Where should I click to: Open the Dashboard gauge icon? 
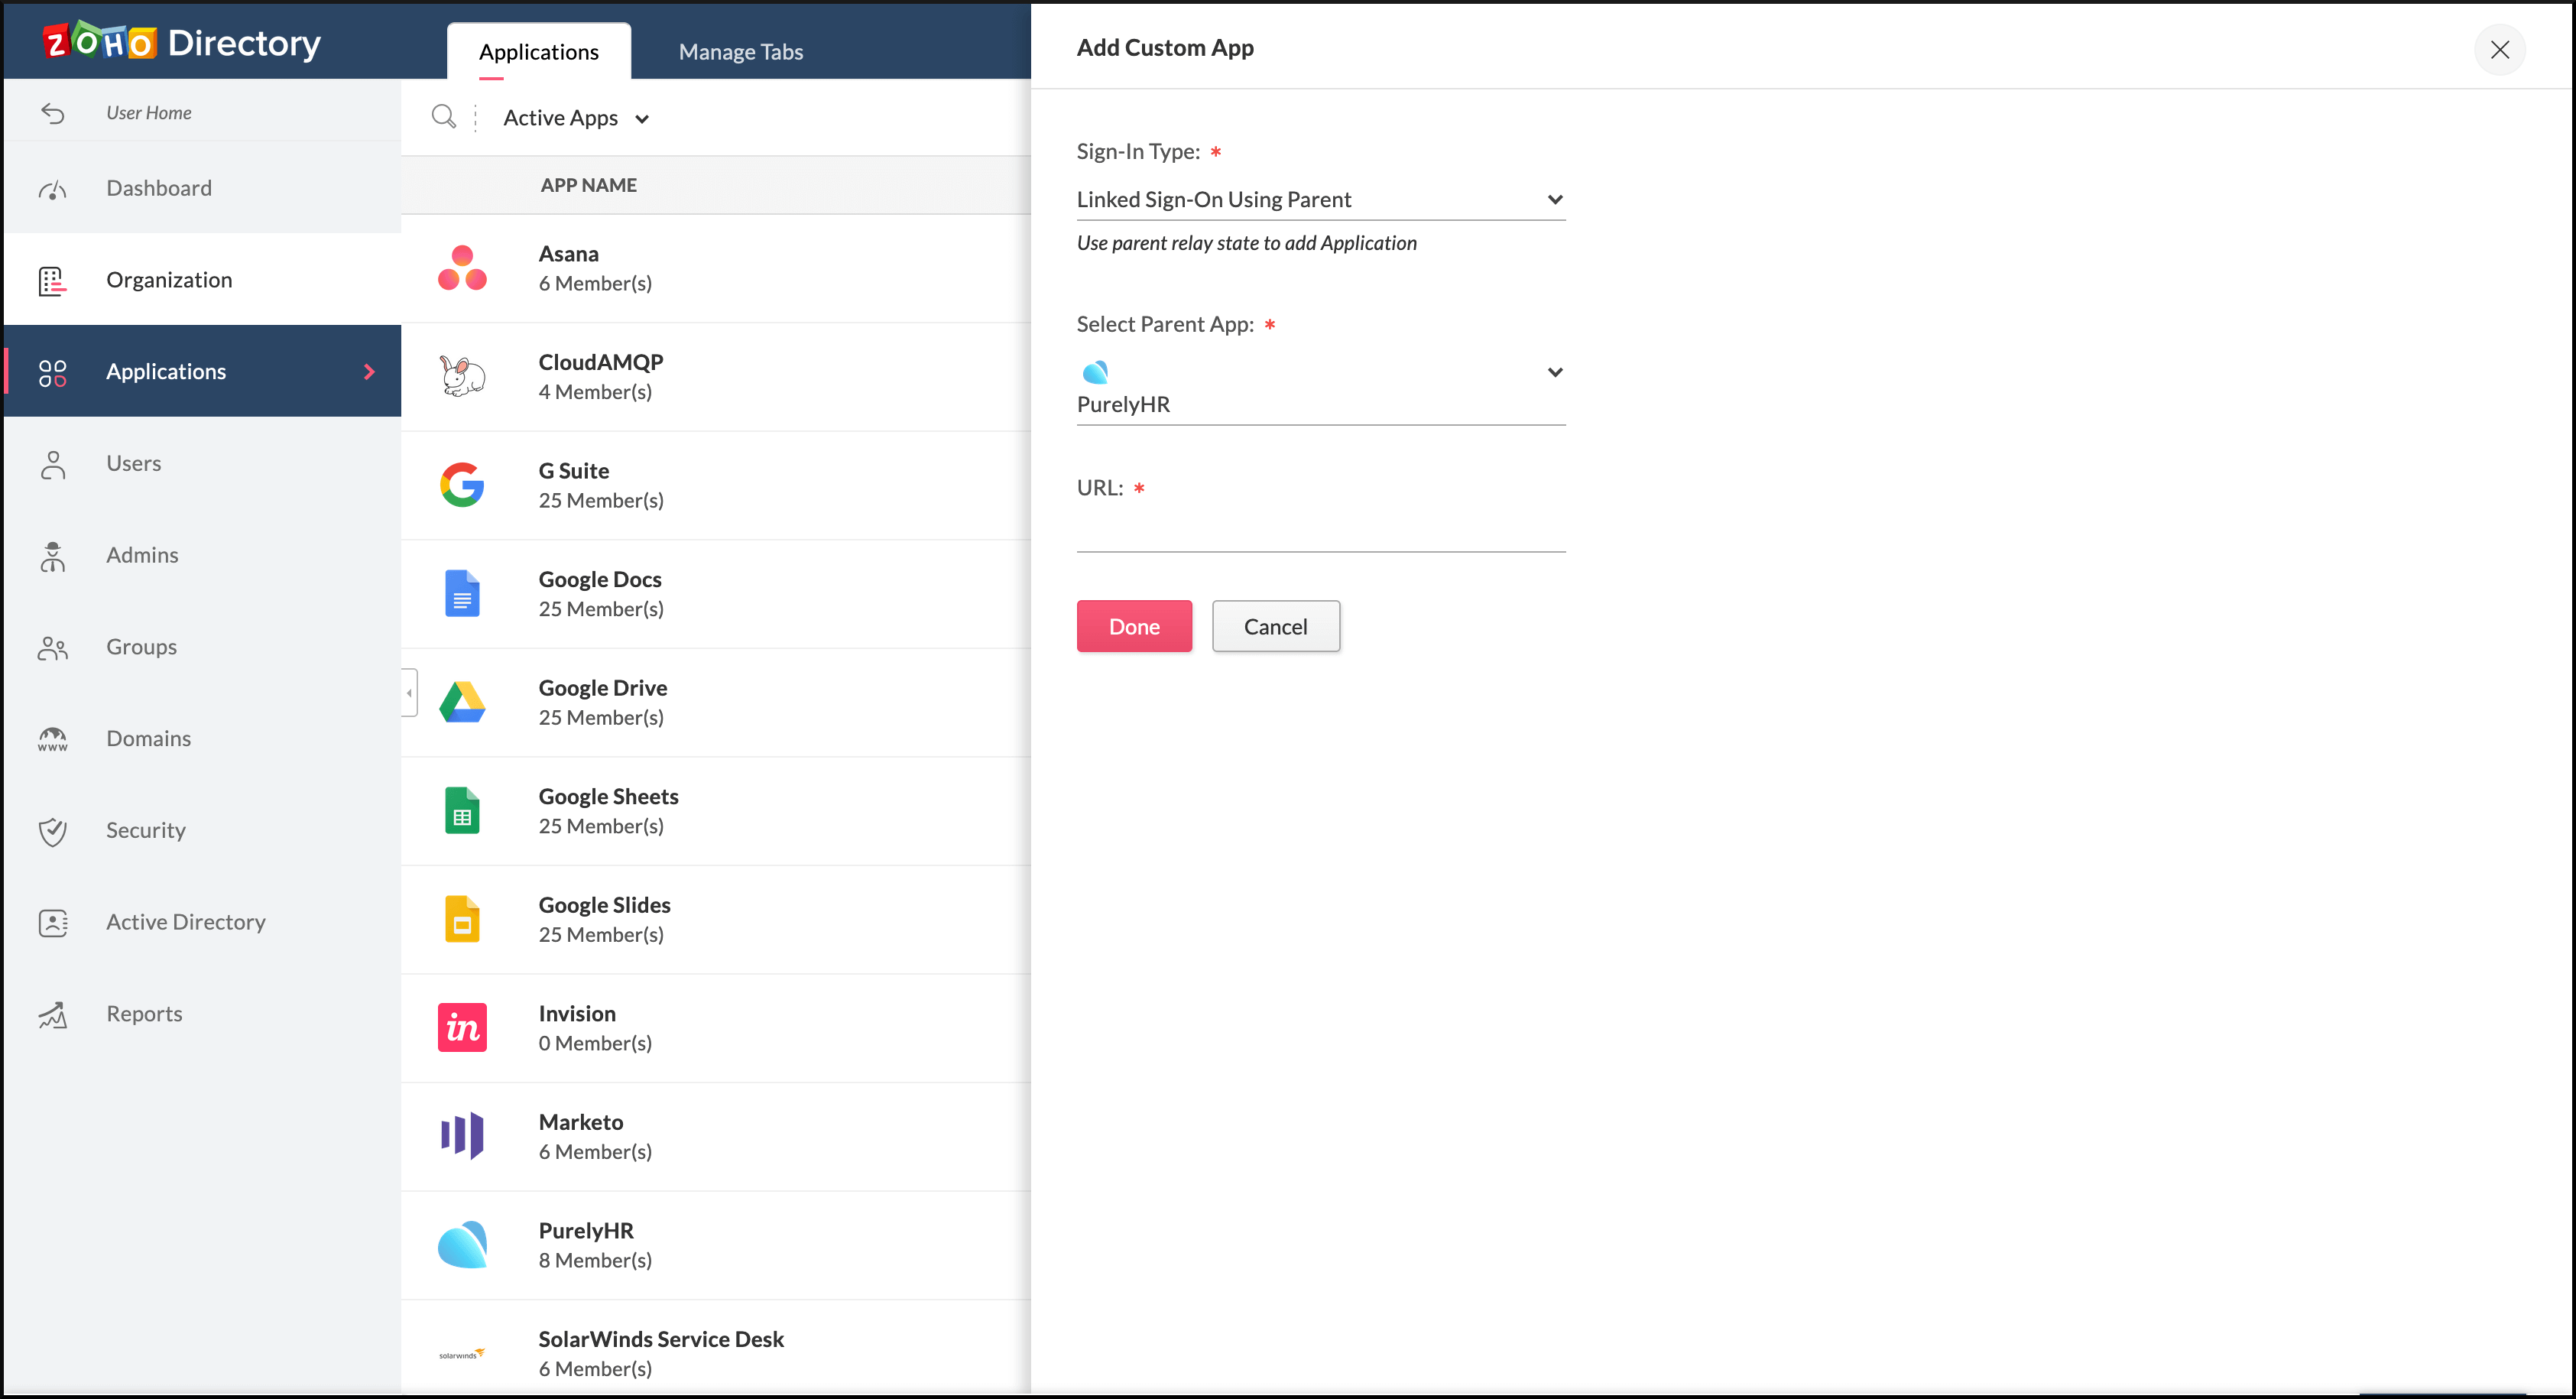coord(52,189)
